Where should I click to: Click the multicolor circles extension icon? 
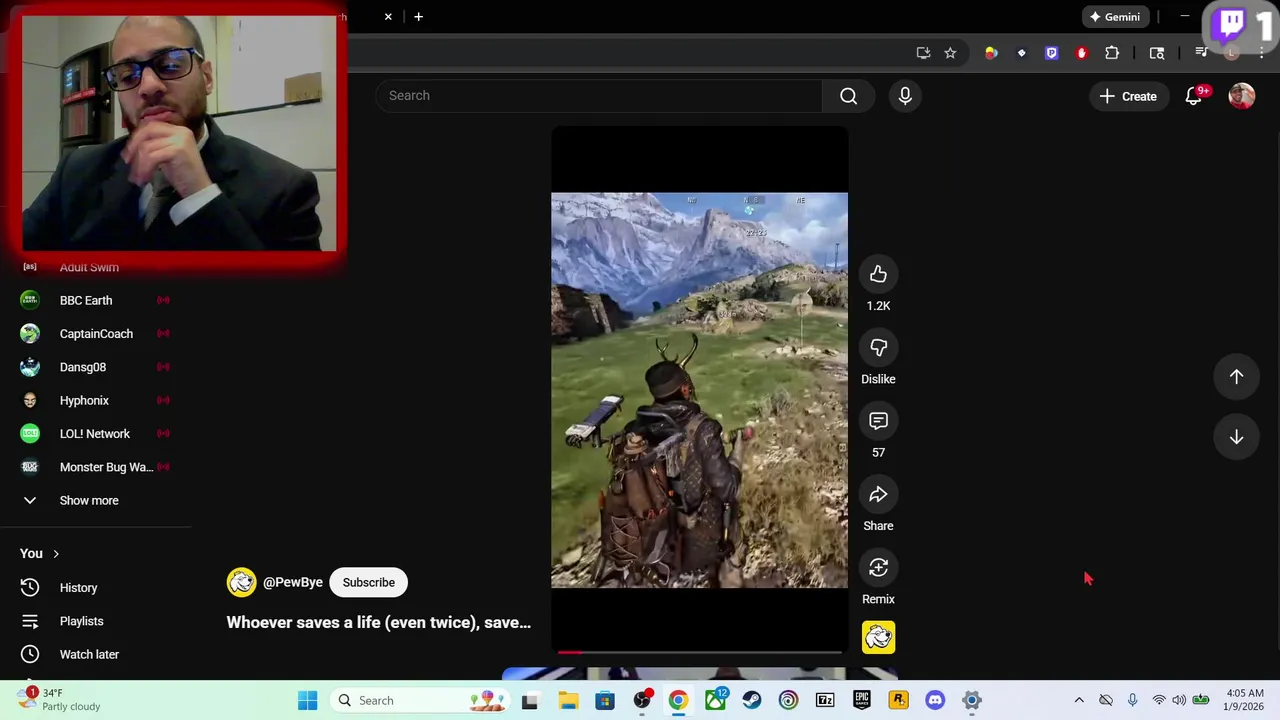pos(991,53)
